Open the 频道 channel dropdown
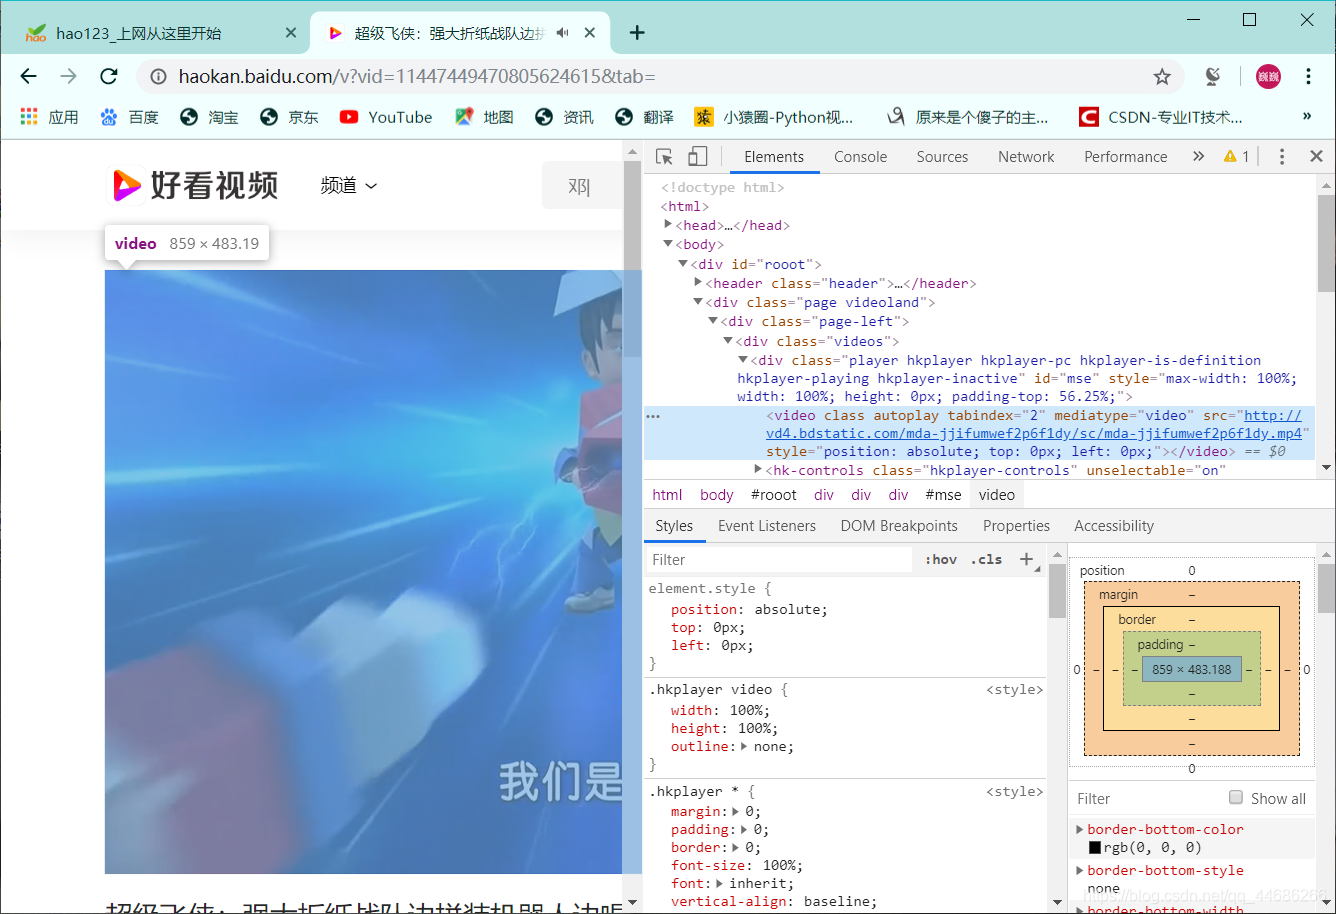 (x=349, y=186)
